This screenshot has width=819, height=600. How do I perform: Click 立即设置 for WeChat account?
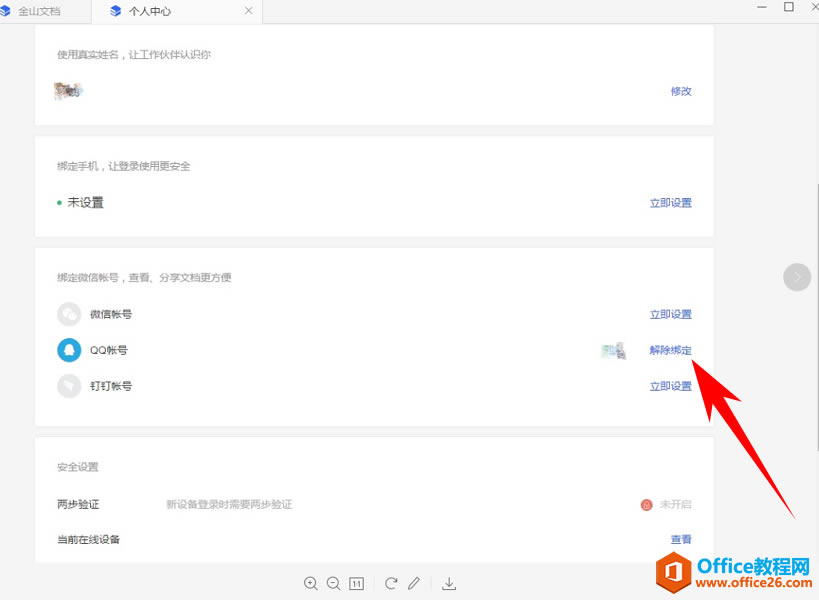pyautogui.click(x=670, y=314)
